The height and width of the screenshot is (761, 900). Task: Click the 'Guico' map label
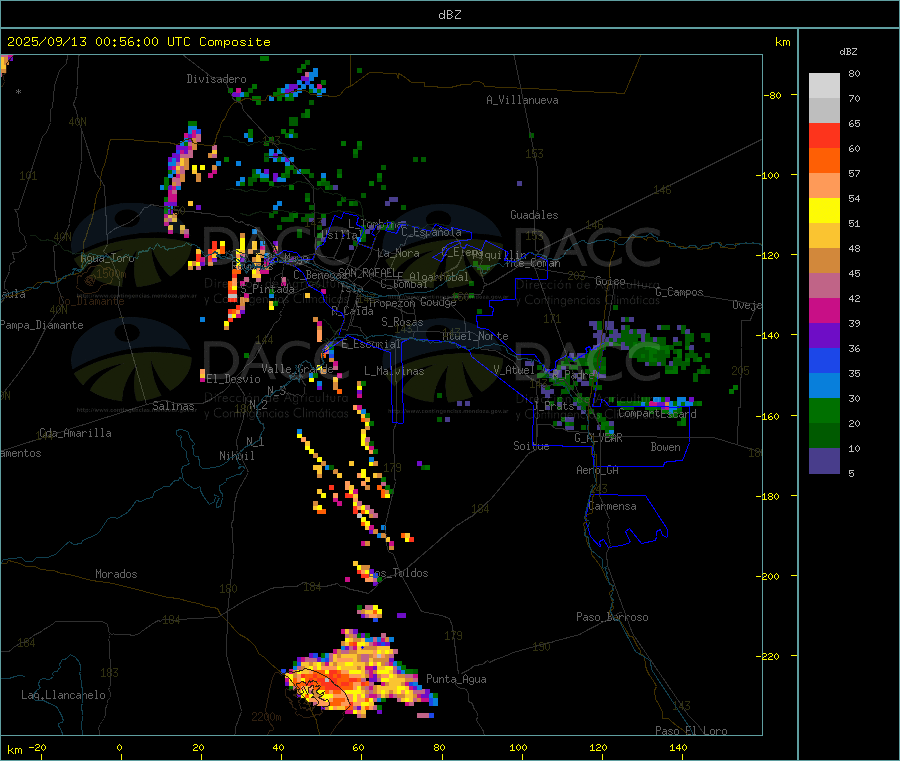click(x=610, y=281)
